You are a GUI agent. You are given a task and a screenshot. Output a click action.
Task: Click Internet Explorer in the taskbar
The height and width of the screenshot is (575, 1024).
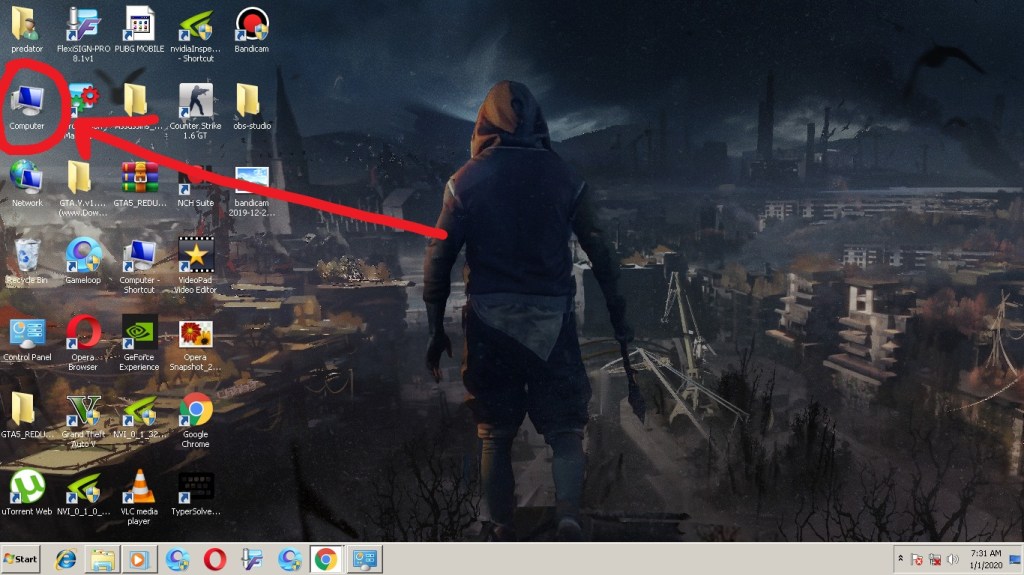coord(66,559)
